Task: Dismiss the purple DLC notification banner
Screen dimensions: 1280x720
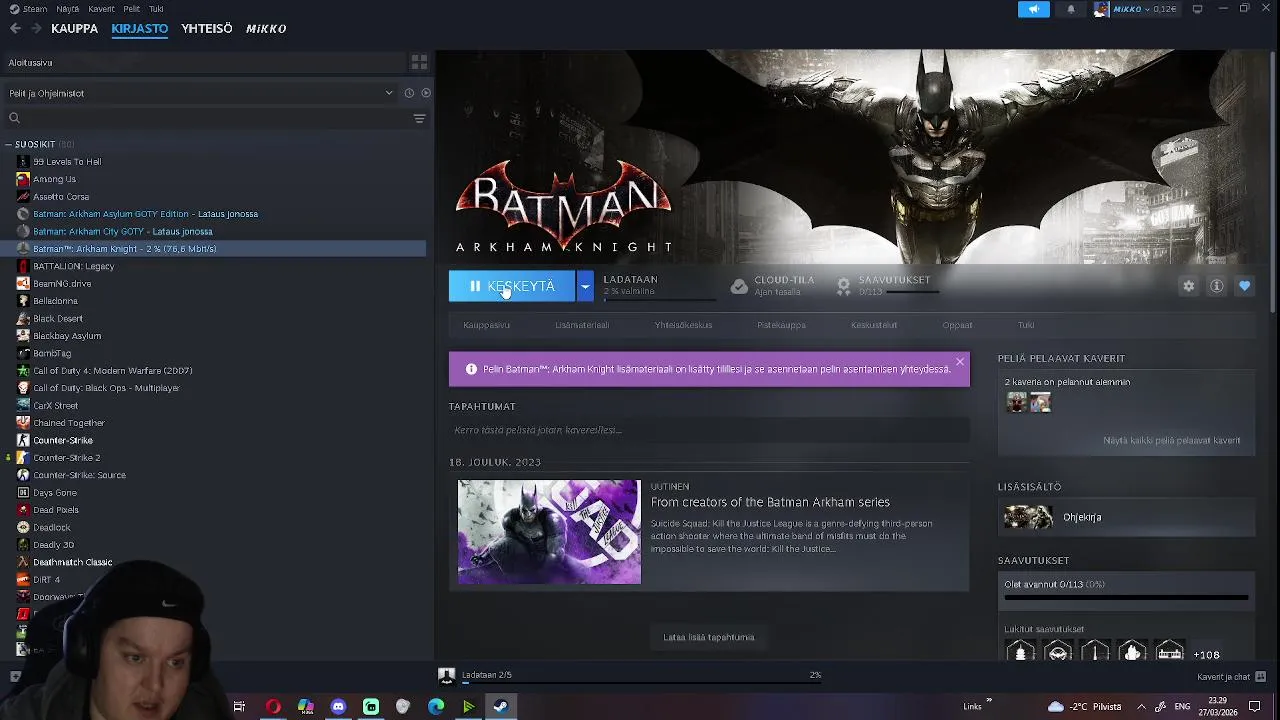Action: 959,361
